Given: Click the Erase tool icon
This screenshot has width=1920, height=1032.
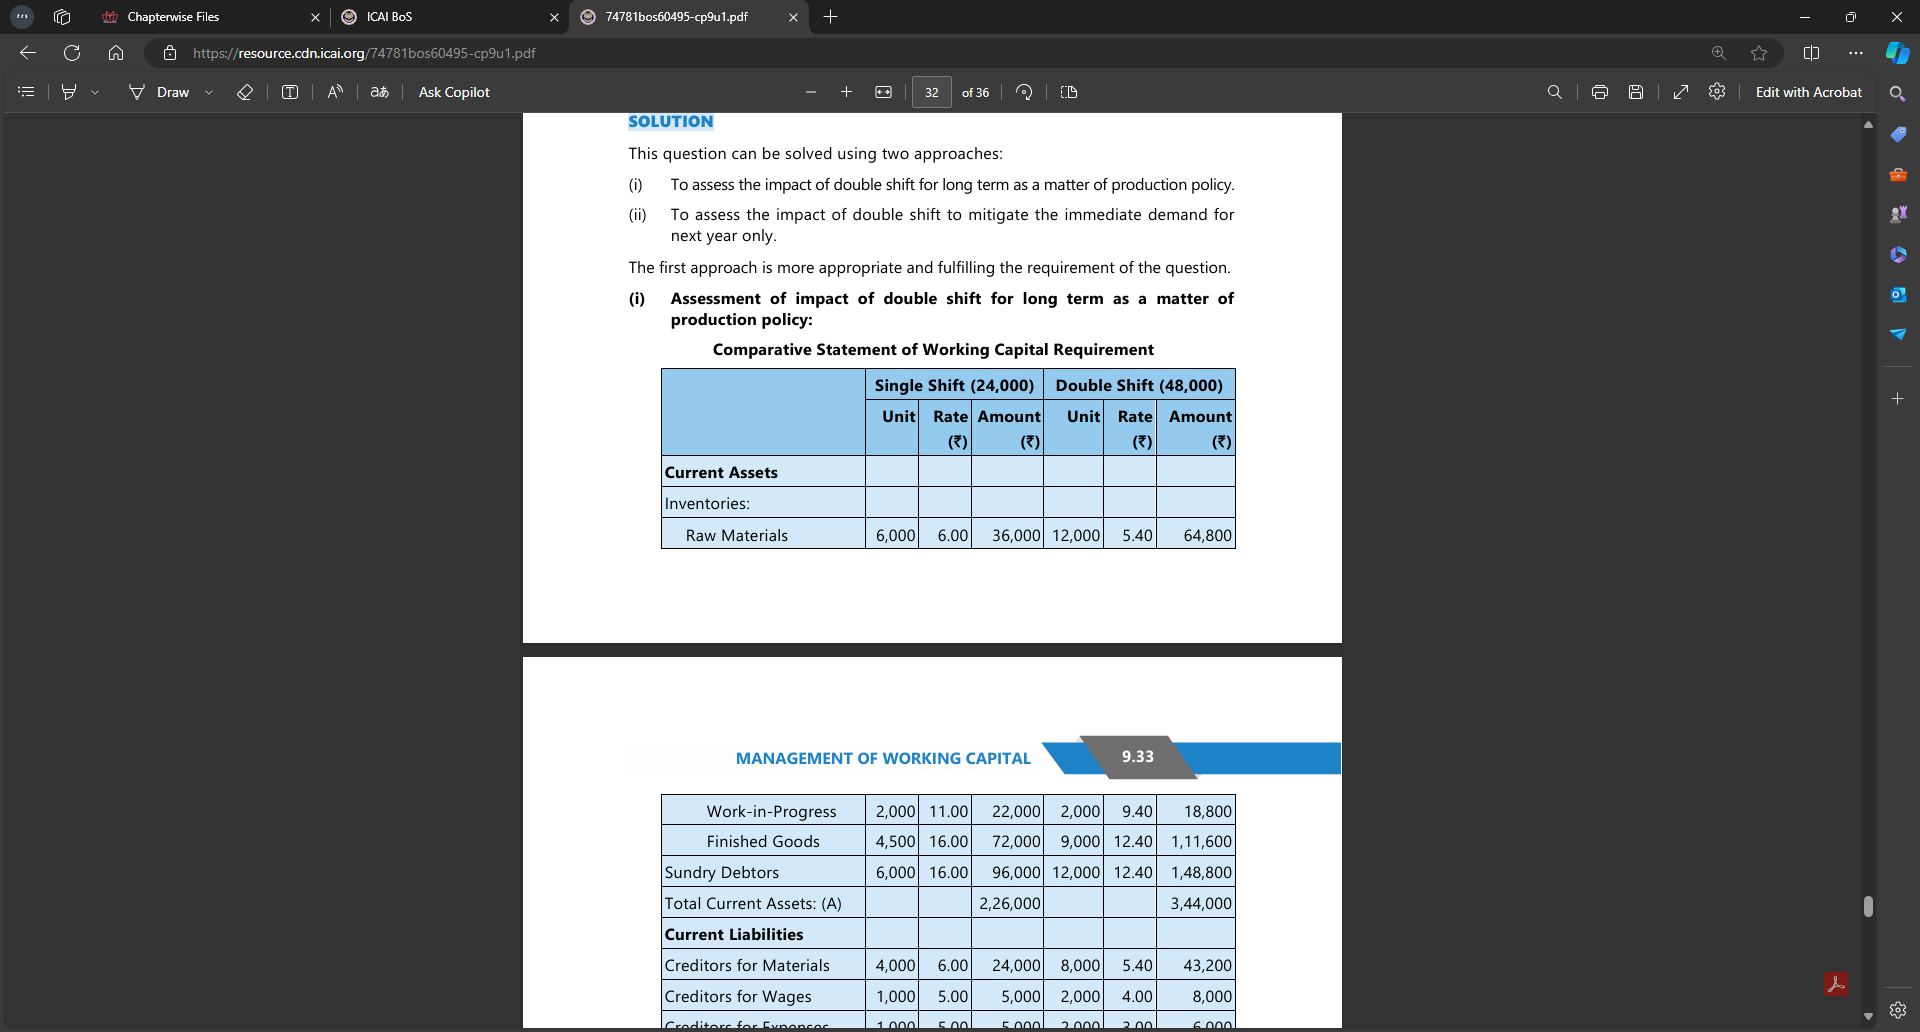Looking at the screenshot, I should tap(245, 92).
